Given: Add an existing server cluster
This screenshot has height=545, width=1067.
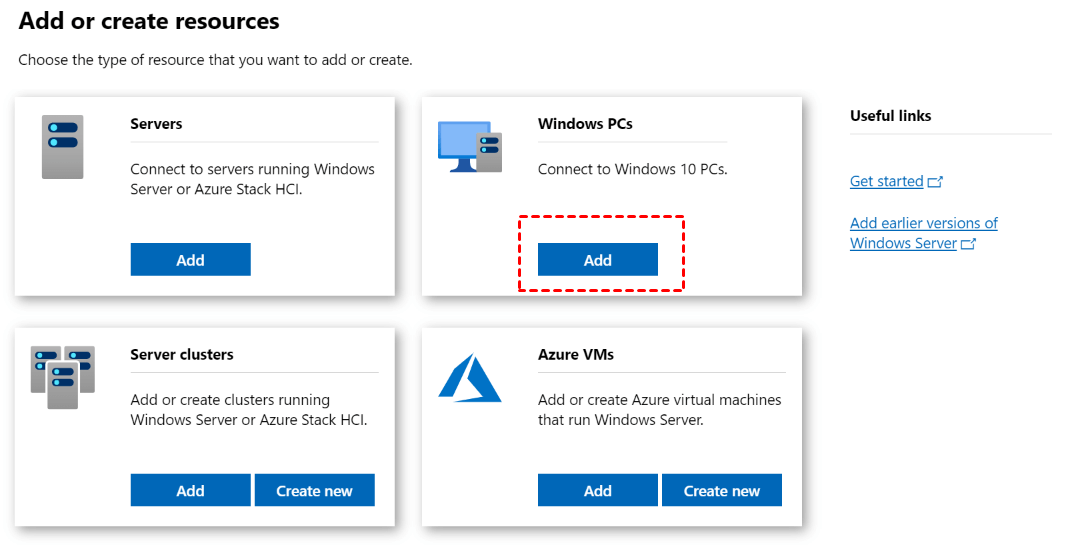Looking at the screenshot, I should [x=191, y=490].
